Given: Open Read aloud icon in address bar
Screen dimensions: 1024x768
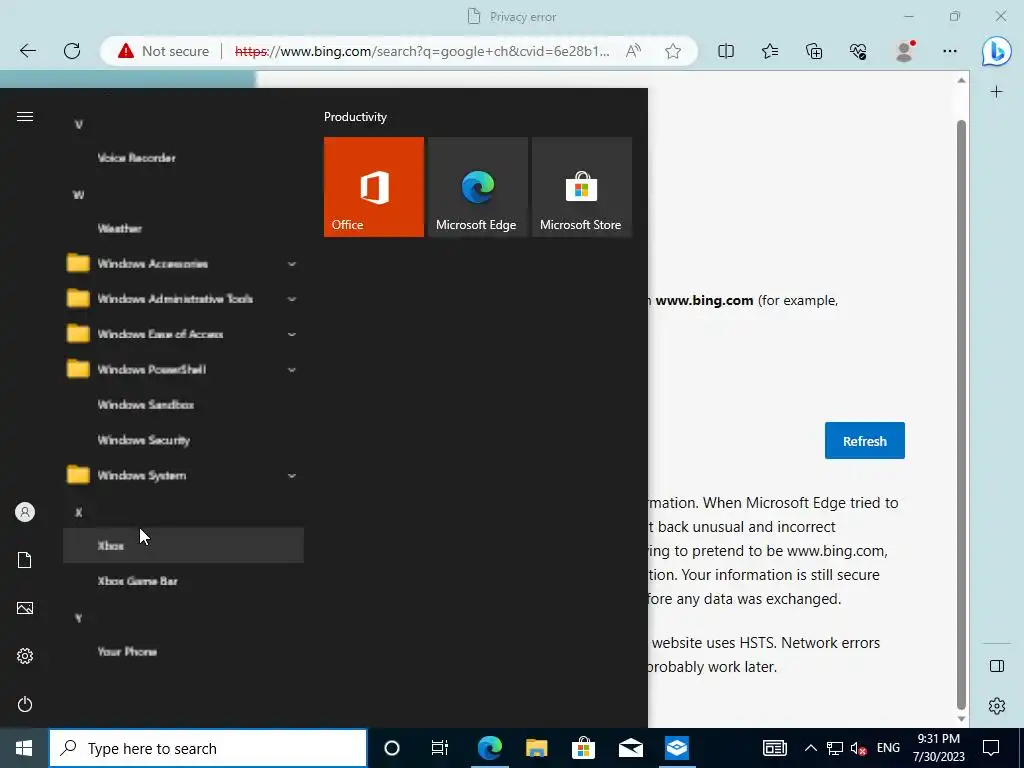Looking at the screenshot, I should pos(633,51).
